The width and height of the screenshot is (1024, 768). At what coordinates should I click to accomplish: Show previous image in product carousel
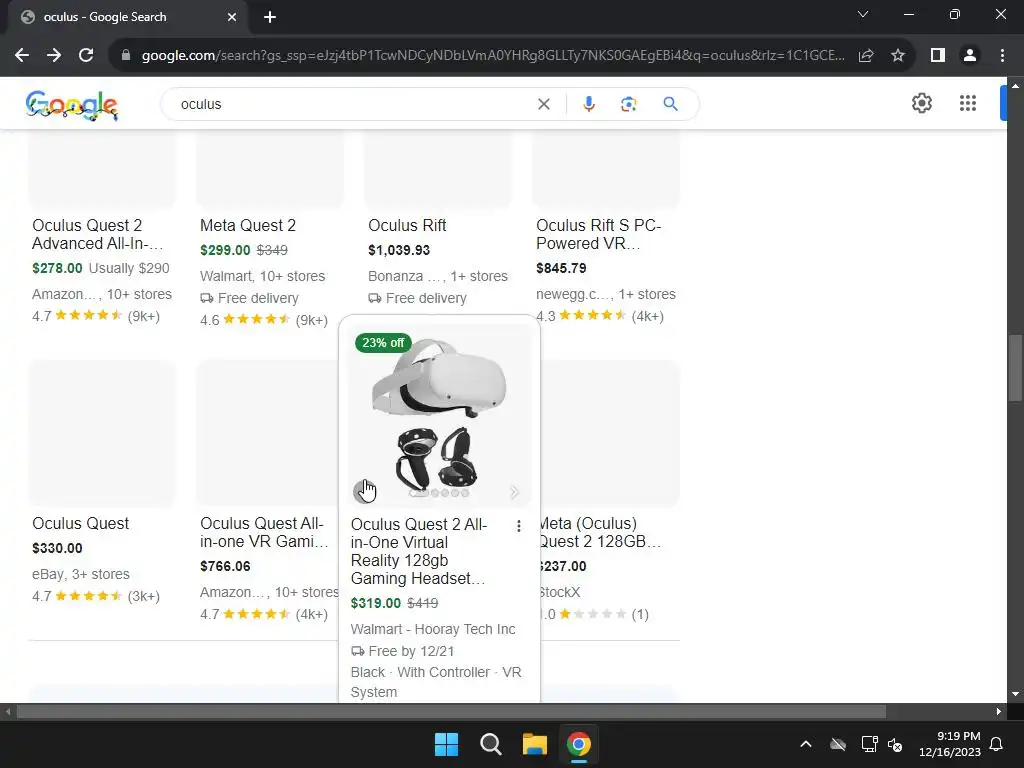coord(364,491)
